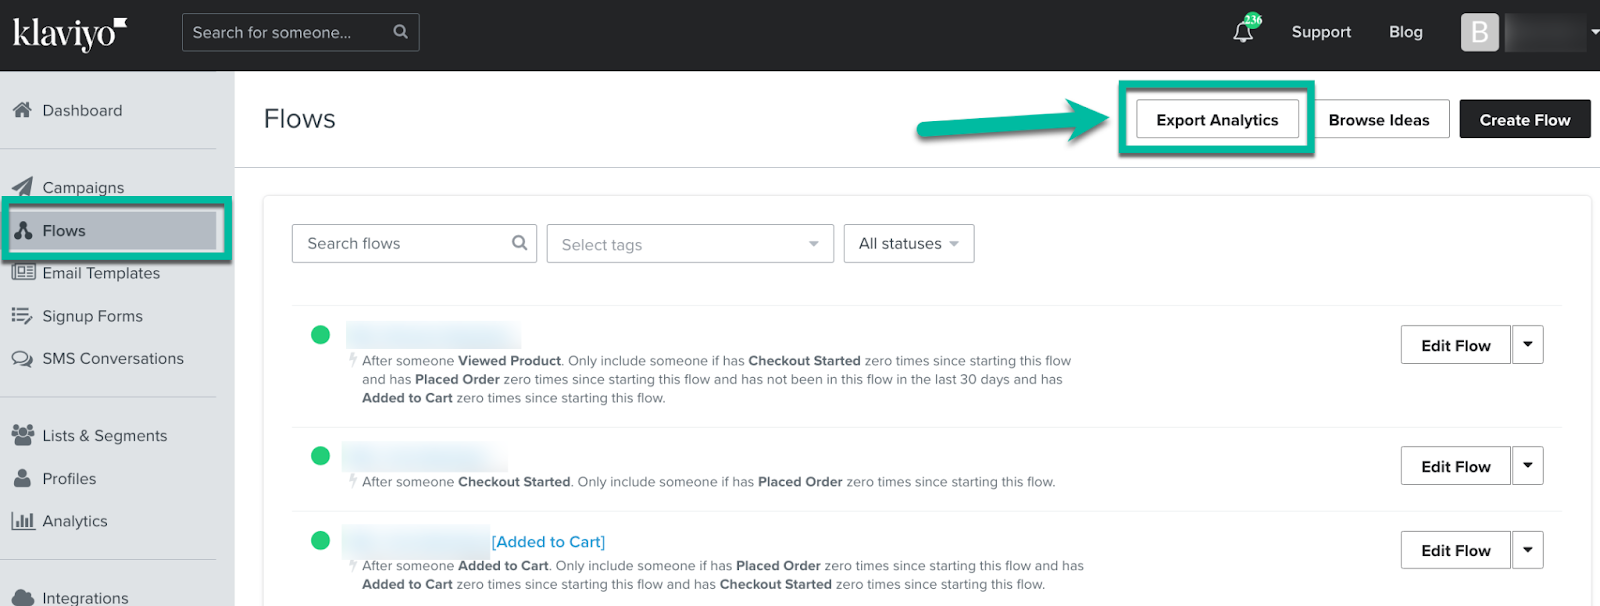
Task: Open the notifications bell icon
Action: click(1243, 32)
